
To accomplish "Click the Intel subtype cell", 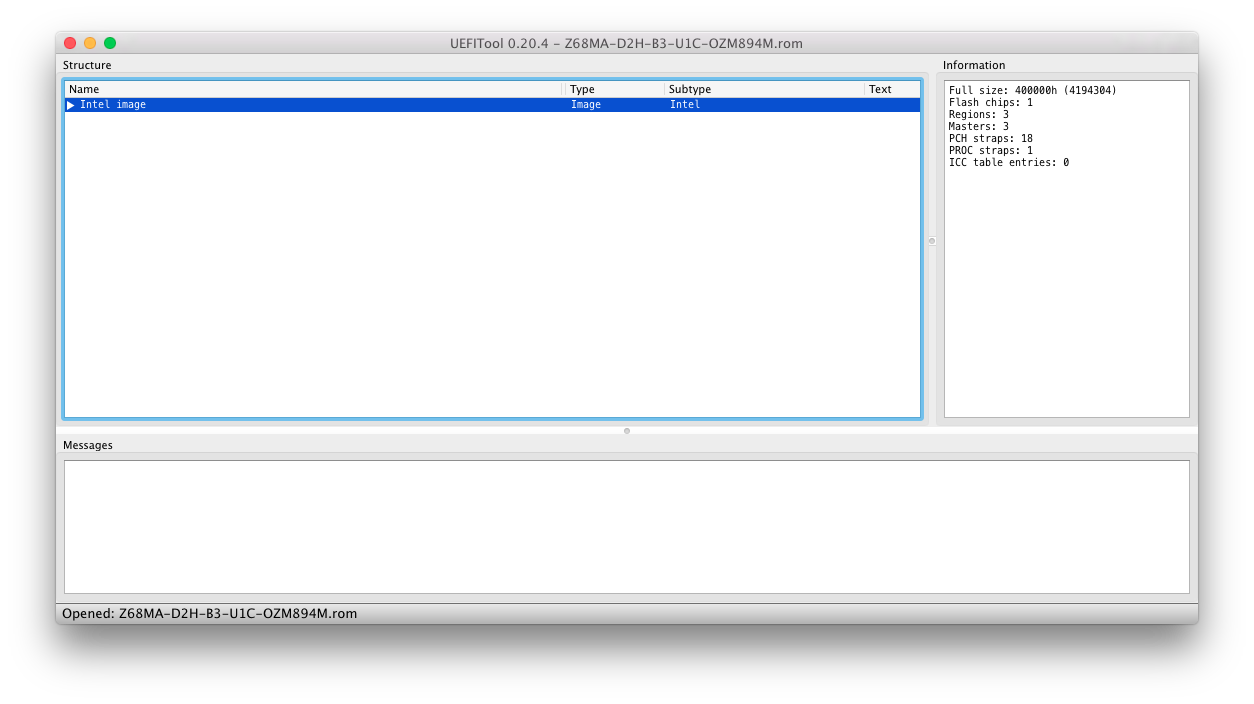I will pos(685,105).
